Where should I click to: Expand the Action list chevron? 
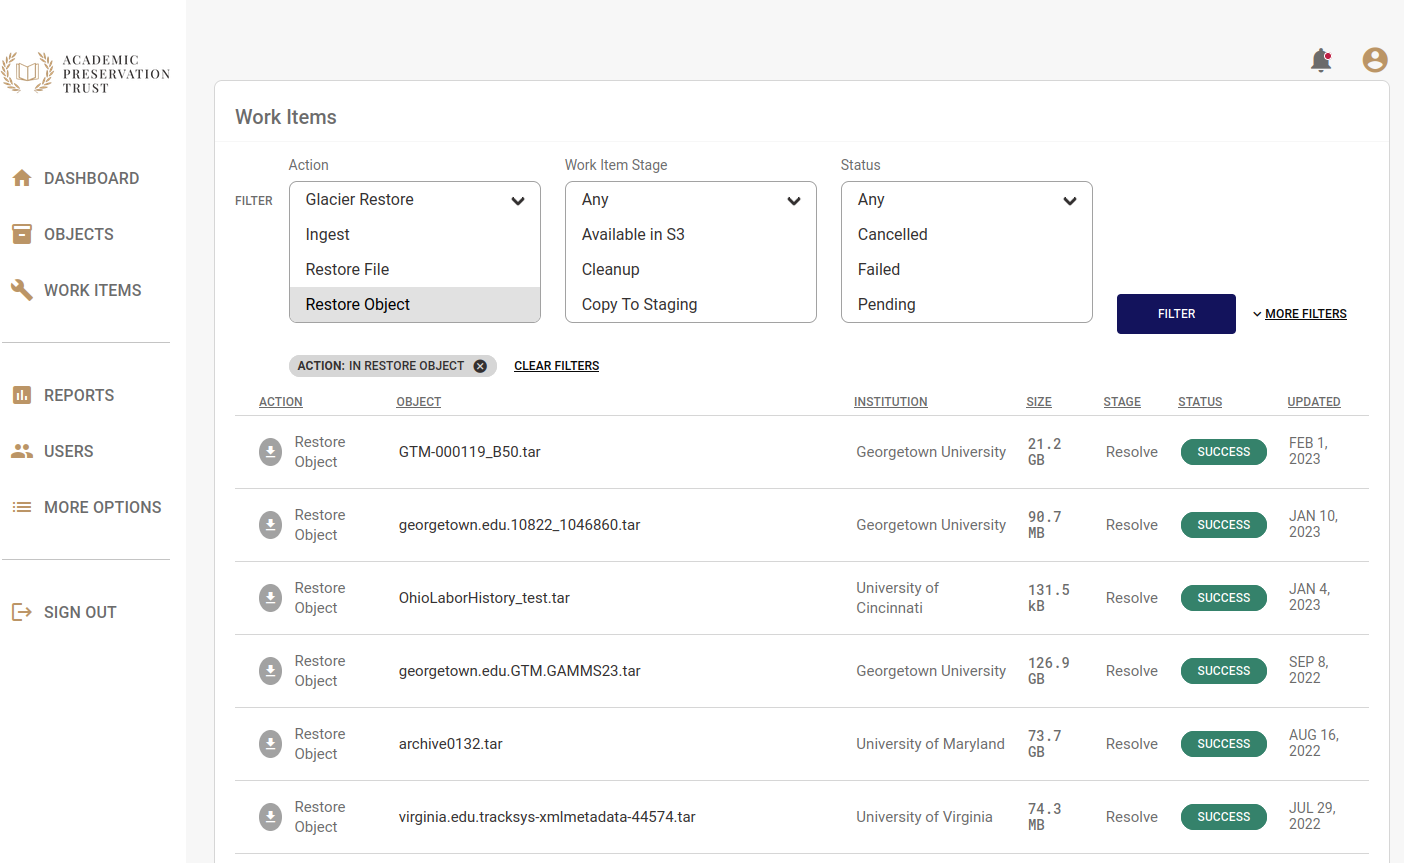(518, 201)
